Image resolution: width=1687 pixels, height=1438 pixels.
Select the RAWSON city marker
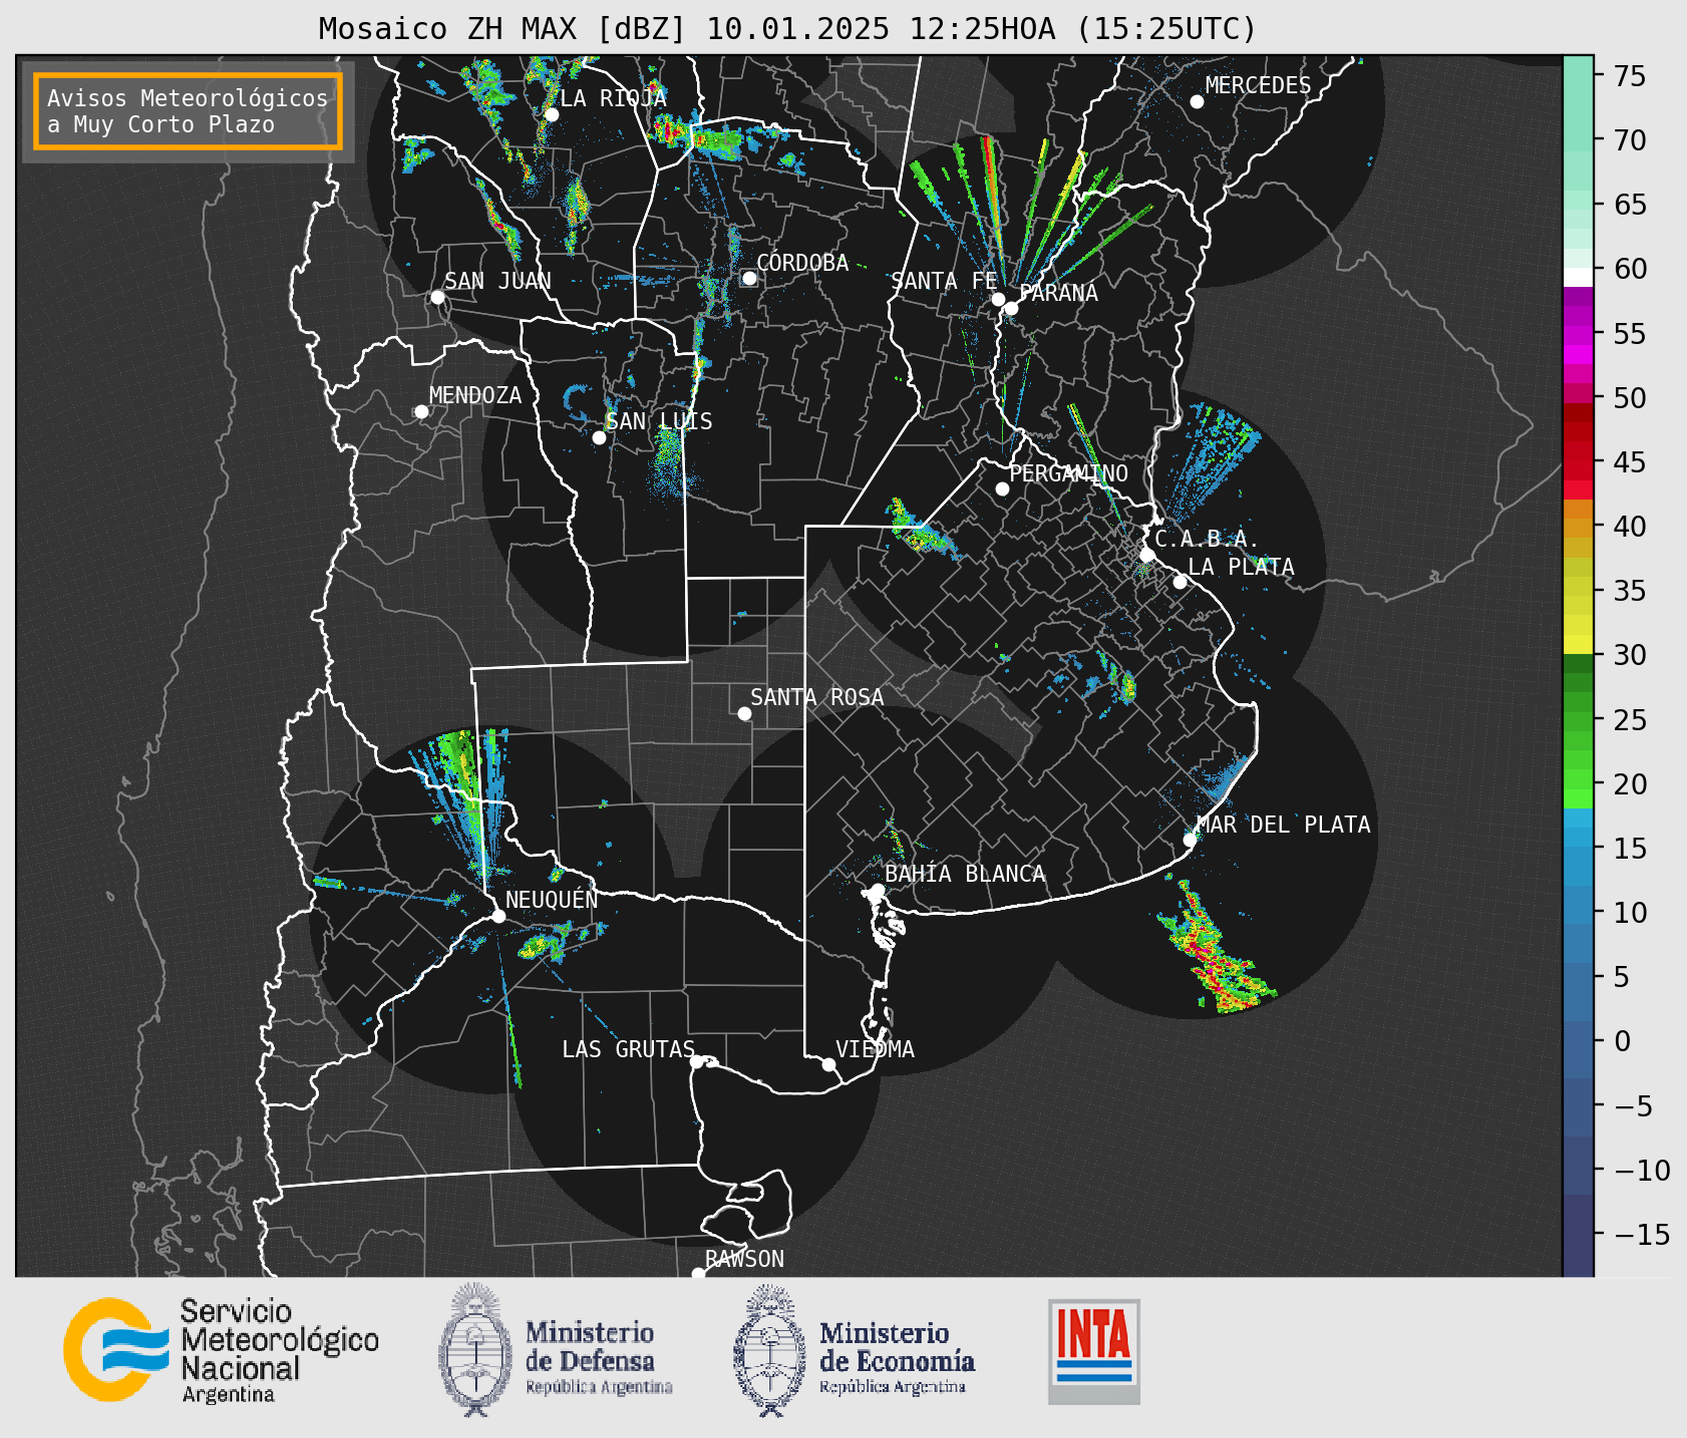click(x=698, y=1274)
